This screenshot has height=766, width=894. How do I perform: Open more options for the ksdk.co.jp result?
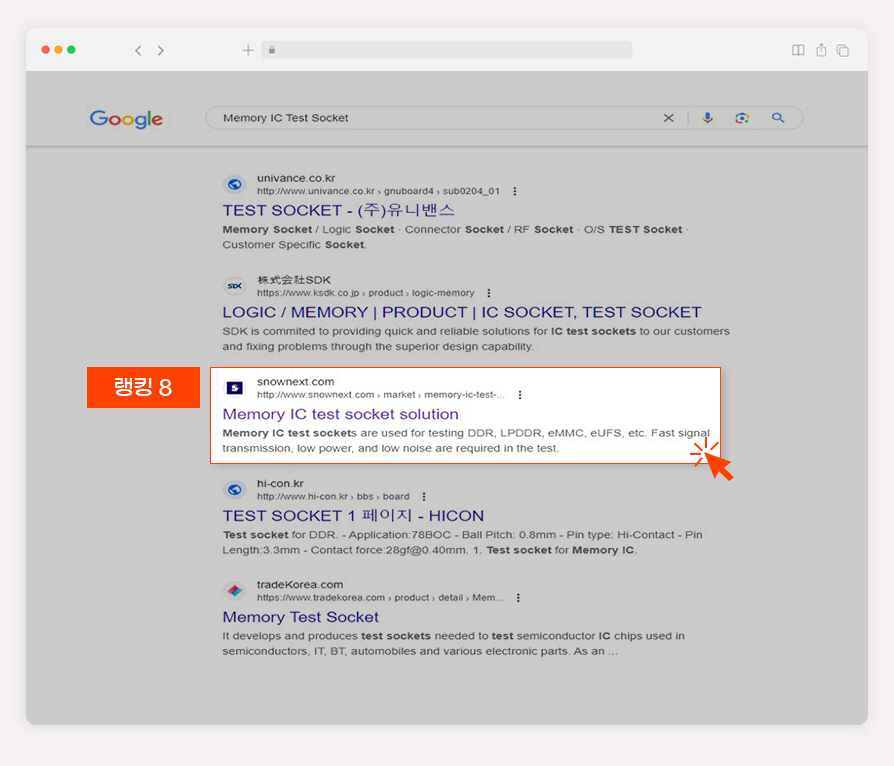click(489, 293)
